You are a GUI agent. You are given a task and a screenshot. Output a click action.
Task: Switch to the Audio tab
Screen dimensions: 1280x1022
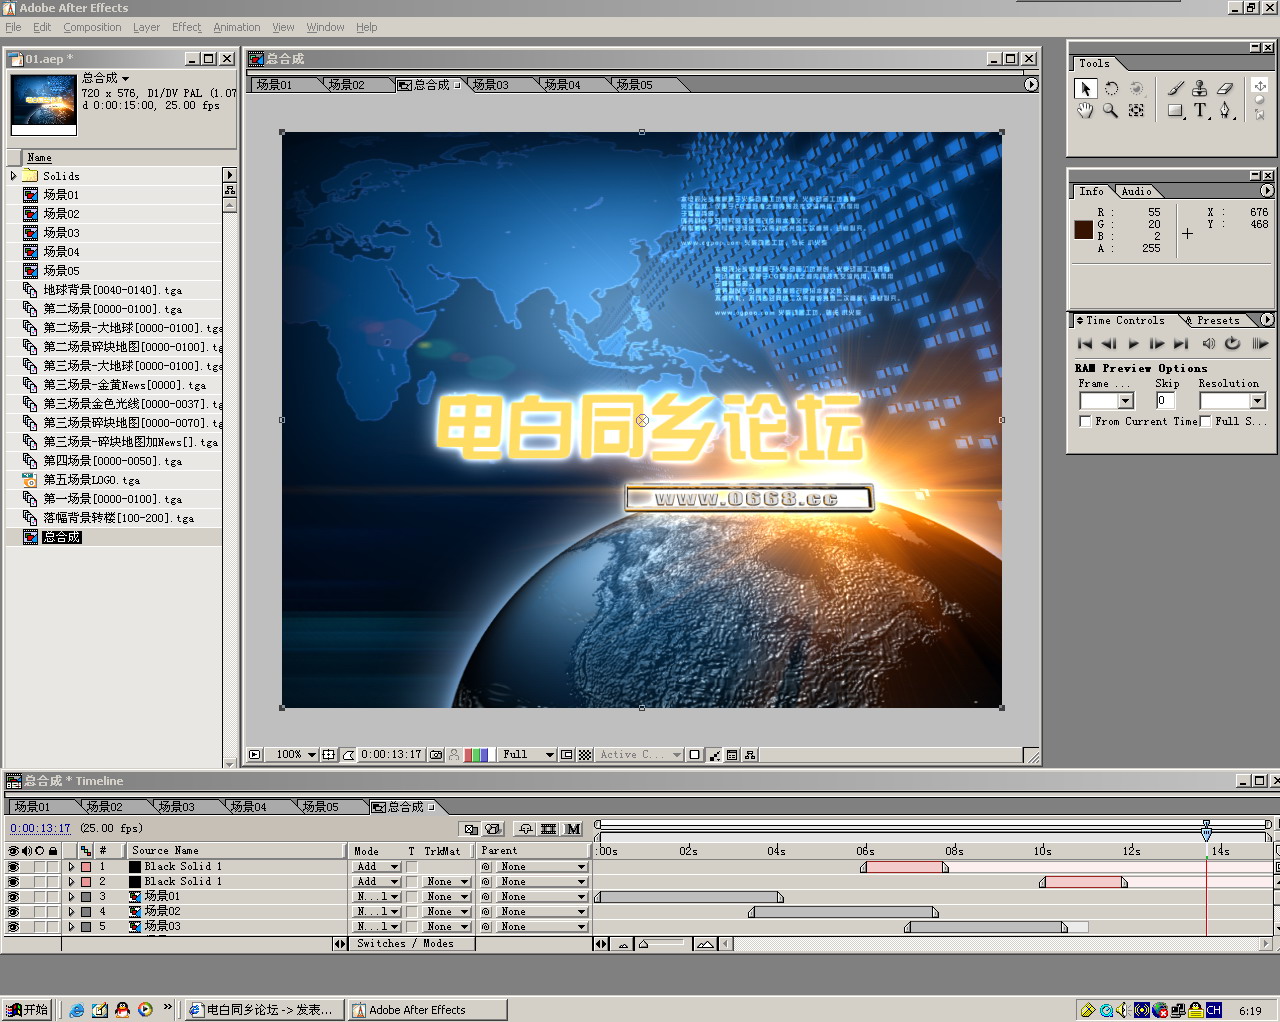pos(1136,191)
